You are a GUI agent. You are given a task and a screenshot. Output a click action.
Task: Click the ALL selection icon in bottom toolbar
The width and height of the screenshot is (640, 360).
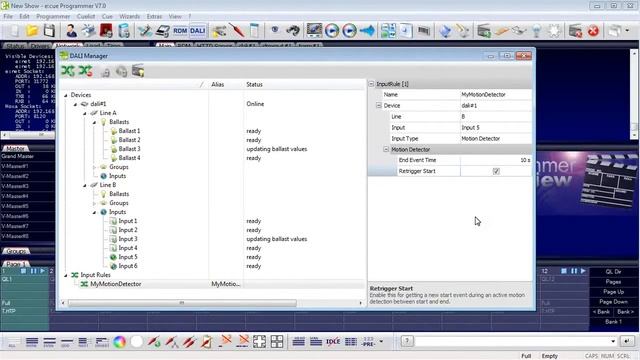coord(12,342)
